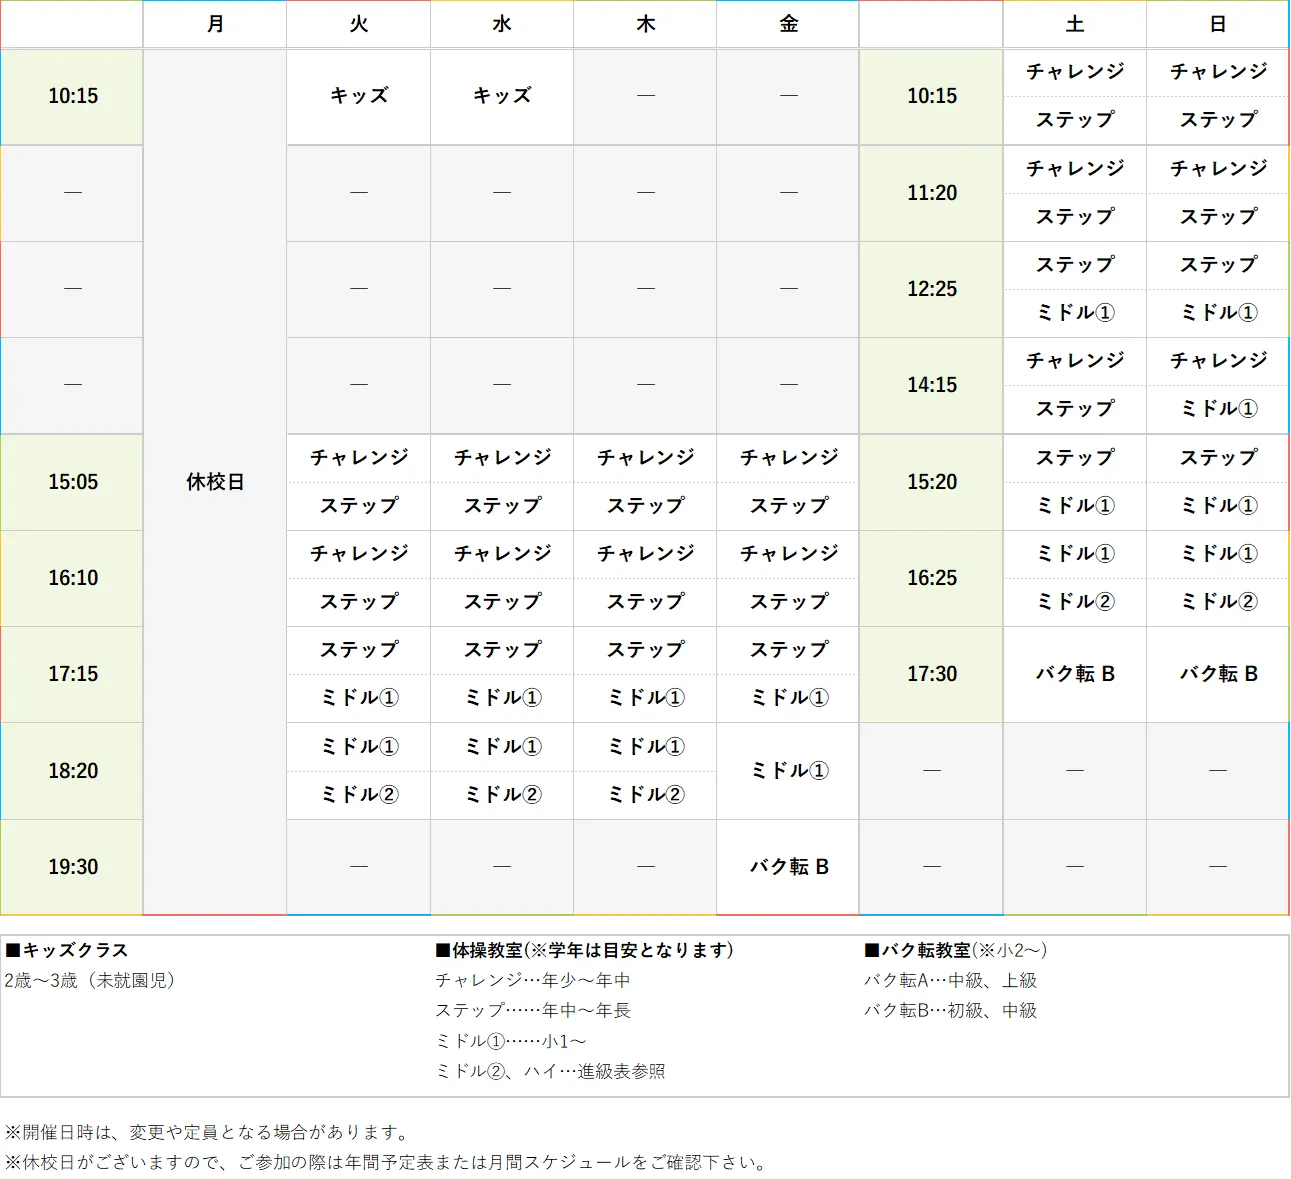Click the キッズ cell under 水曜日
Image resolution: width=1291 pixels, height=1179 pixels.
(x=501, y=96)
